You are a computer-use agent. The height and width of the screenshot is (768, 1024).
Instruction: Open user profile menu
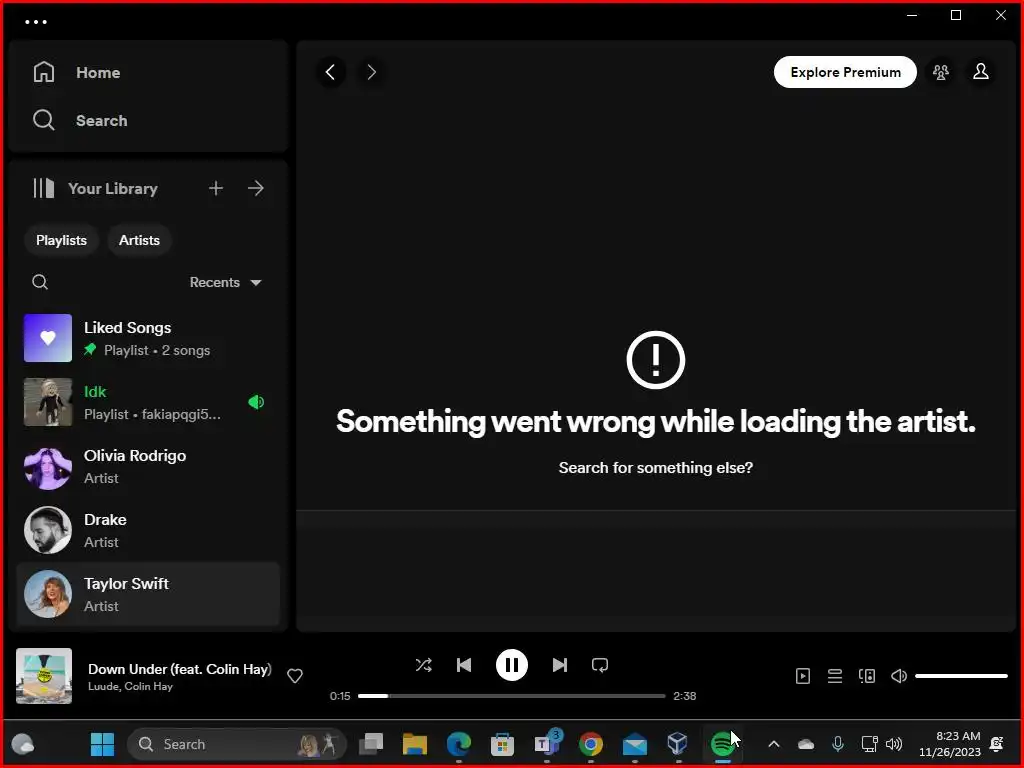[x=981, y=72]
